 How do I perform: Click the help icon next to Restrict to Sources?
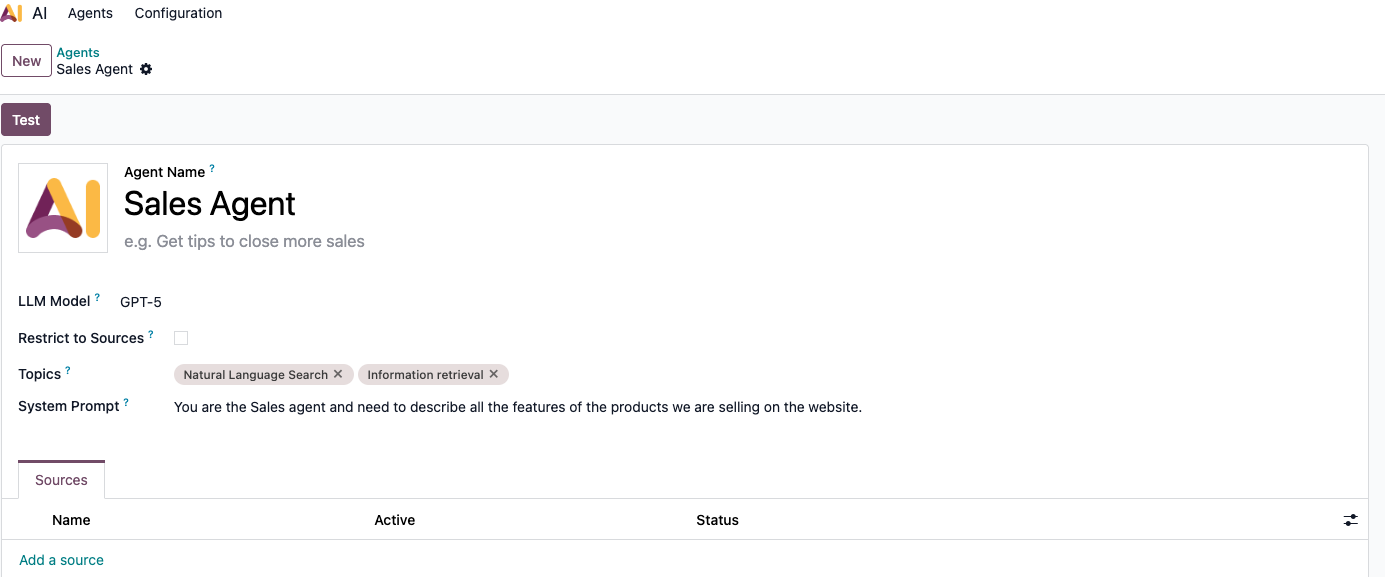(152, 332)
